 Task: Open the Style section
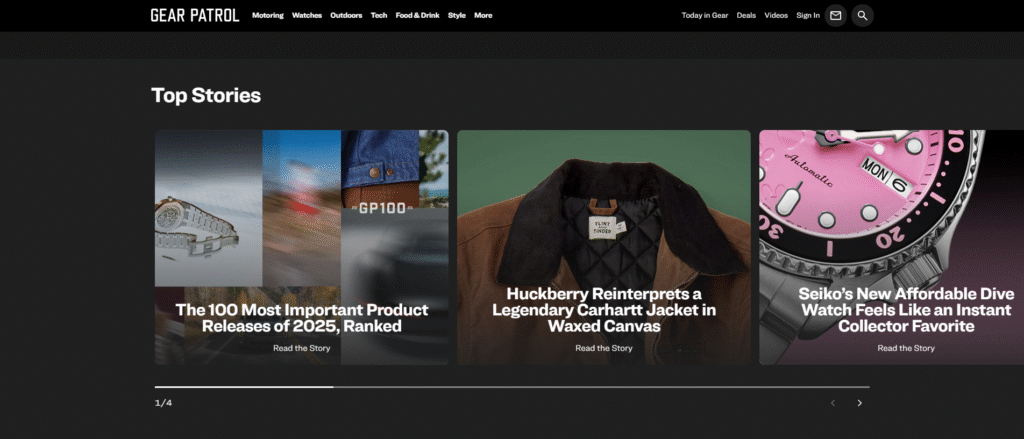pyautogui.click(x=457, y=16)
